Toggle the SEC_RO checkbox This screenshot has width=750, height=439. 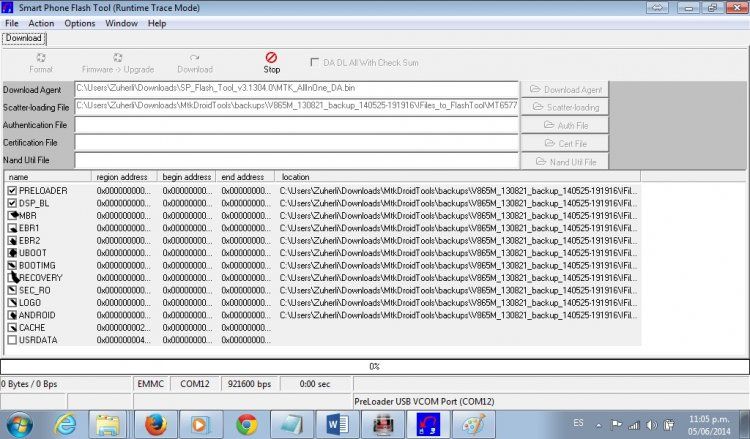tap(12, 290)
